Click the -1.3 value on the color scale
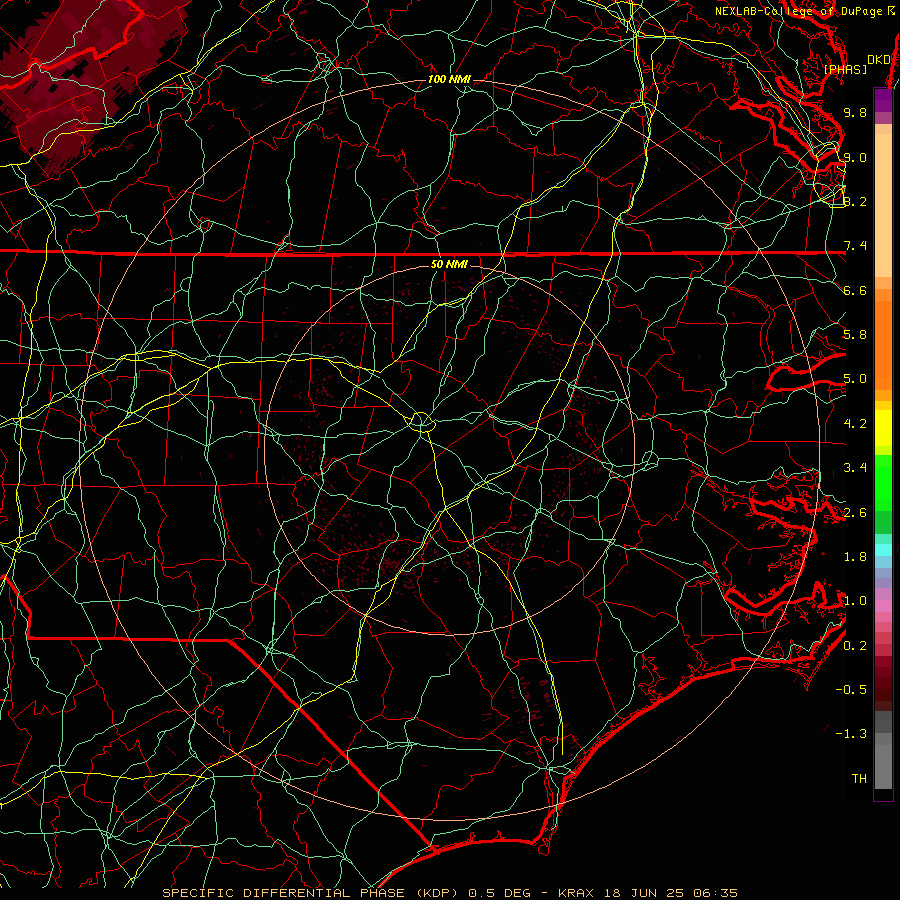This screenshot has height=900, width=900. [x=851, y=734]
